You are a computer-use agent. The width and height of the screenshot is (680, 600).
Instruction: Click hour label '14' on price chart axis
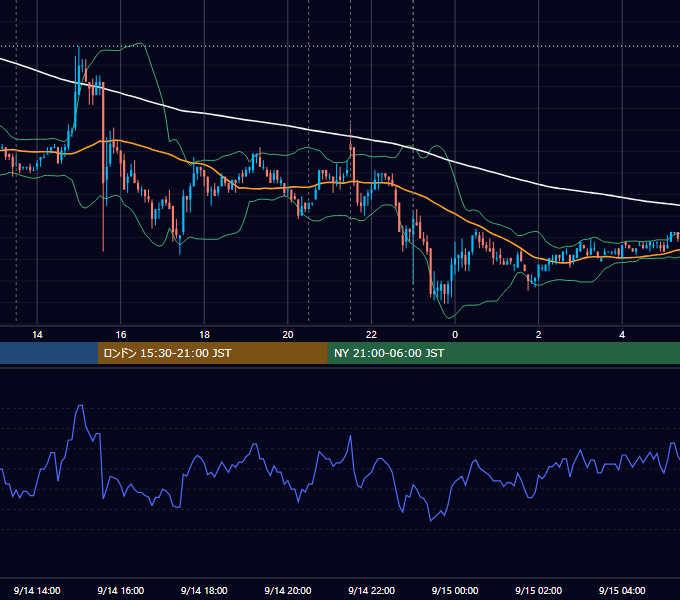(37, 334)
